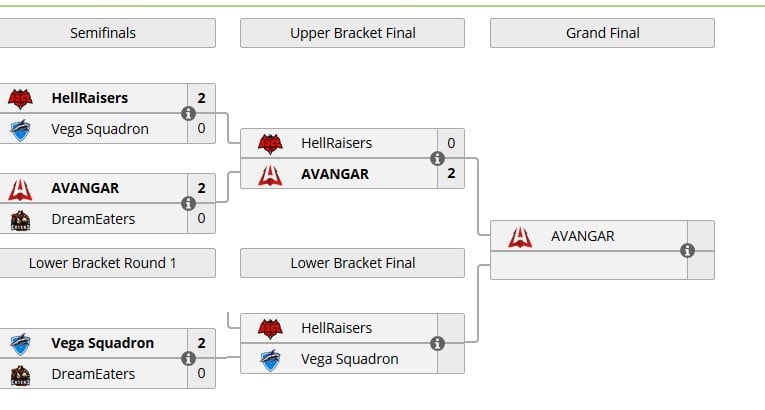Select the Grand Final round header

tap(603, 33)
